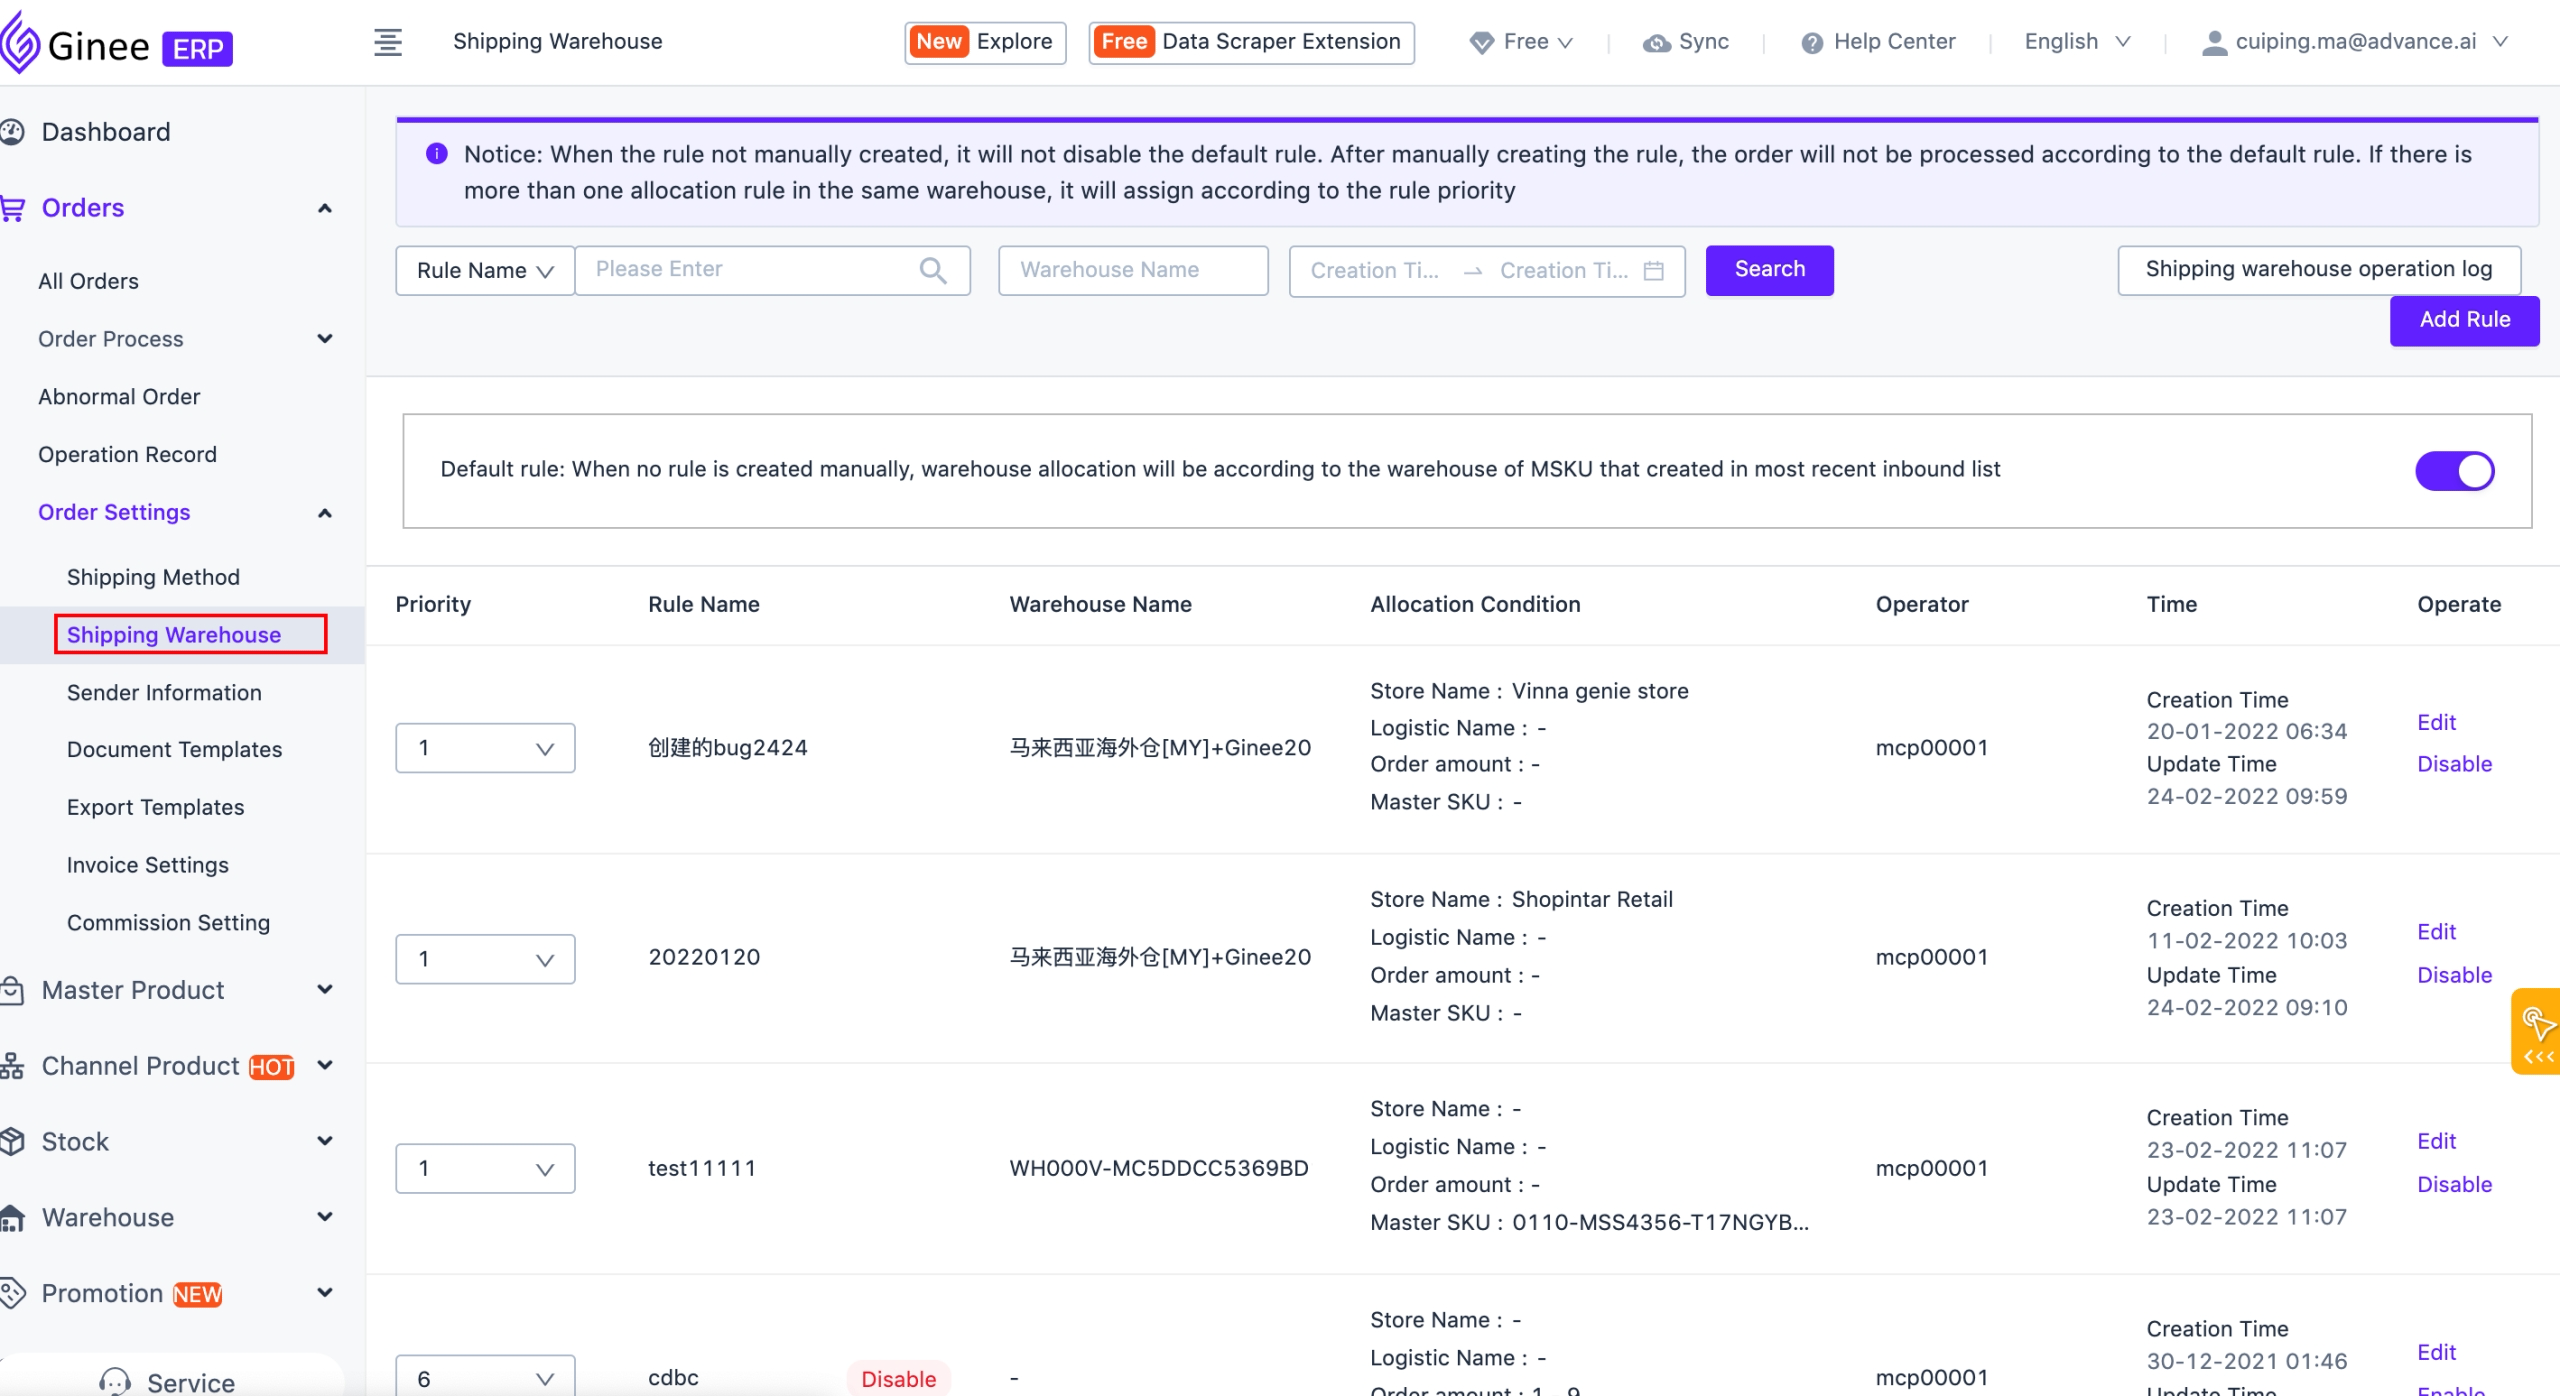Click the search magnifier icon in rule field
The height and width of the screenshot is (1396, 2560).
pos(932,270)
